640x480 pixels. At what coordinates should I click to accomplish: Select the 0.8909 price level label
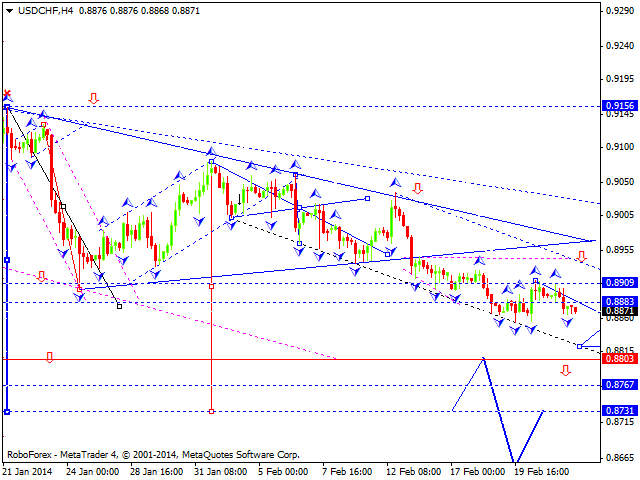(x=620, y=283)
